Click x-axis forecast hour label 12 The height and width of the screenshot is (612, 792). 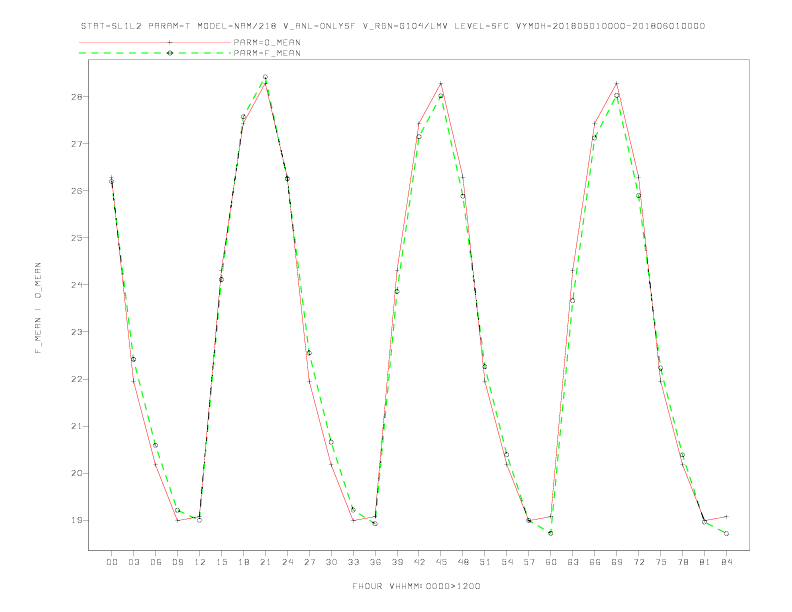[200, 562]
